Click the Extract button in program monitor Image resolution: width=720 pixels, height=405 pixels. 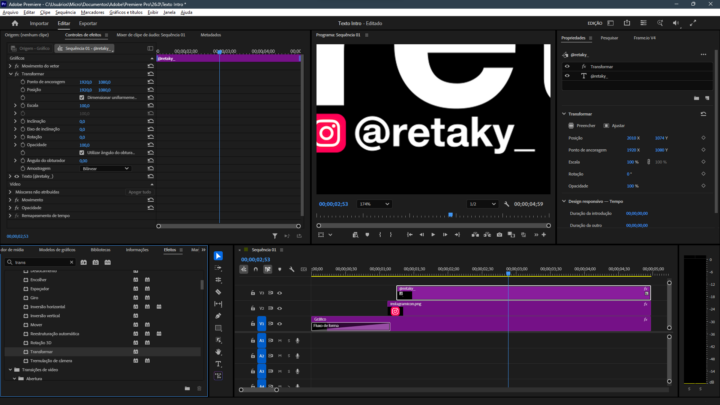(x=487, y=235)
